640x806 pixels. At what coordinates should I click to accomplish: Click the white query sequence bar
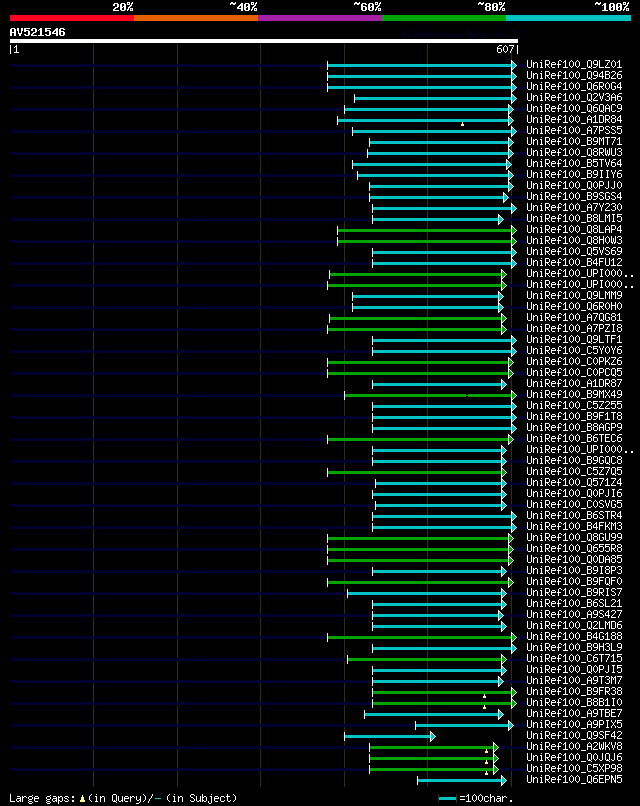(264, 41)
